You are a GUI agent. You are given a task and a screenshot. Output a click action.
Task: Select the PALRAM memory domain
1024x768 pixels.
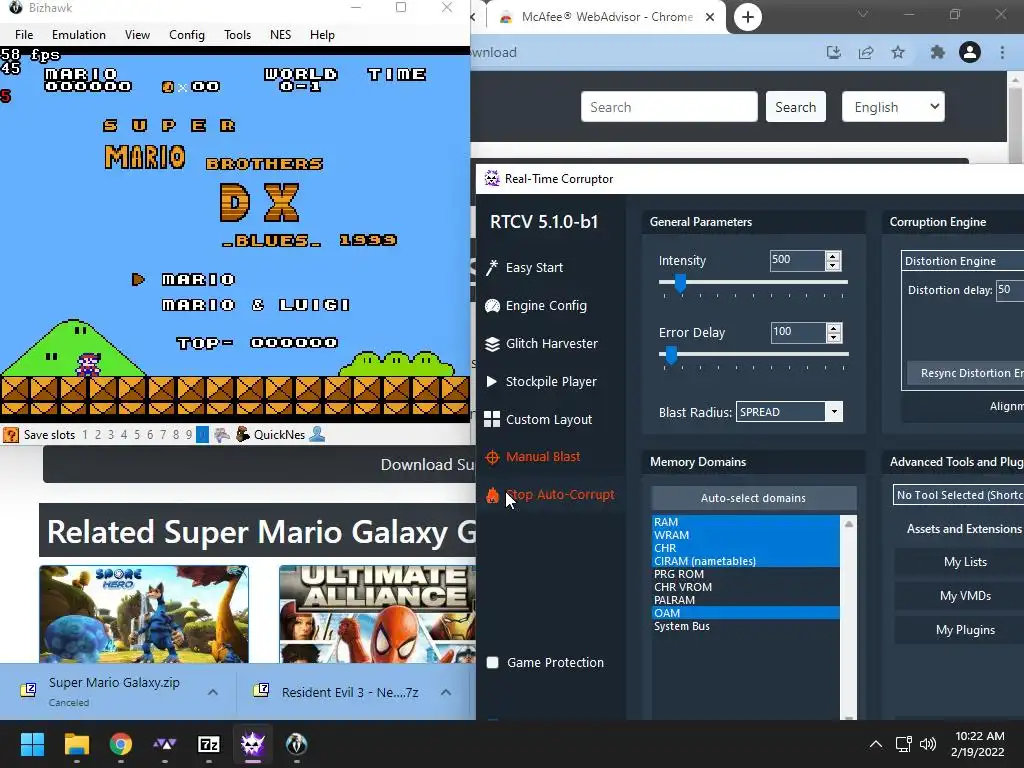746,600
